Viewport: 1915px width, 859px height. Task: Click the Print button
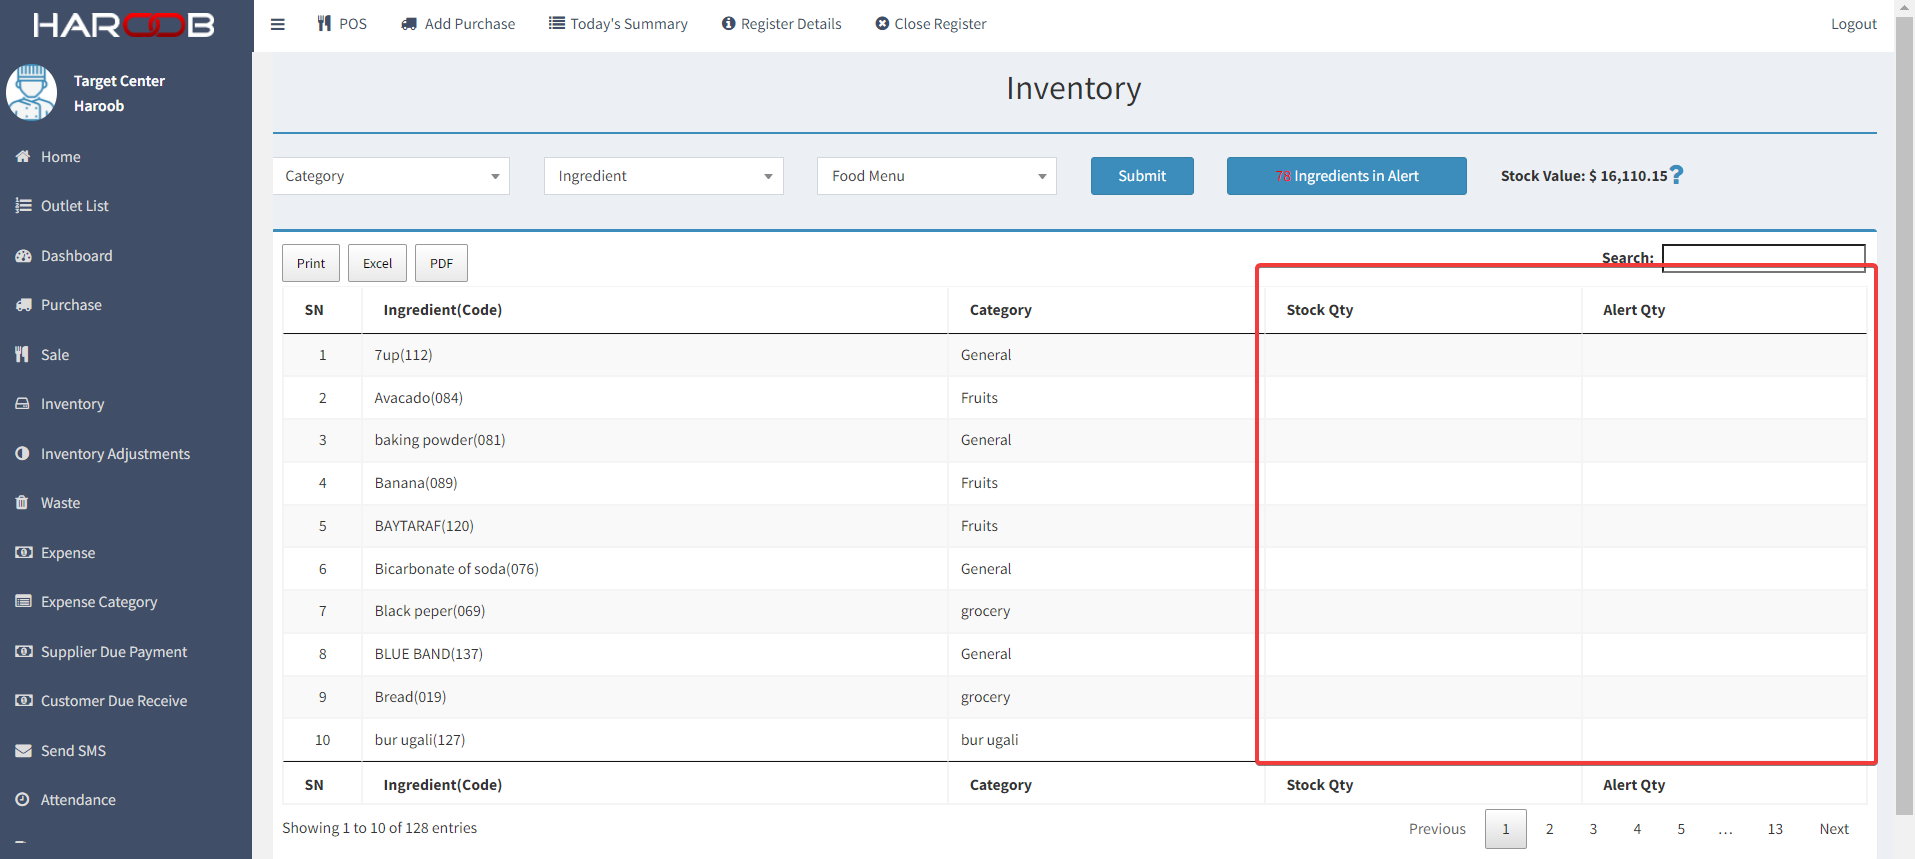click(311, 263)
